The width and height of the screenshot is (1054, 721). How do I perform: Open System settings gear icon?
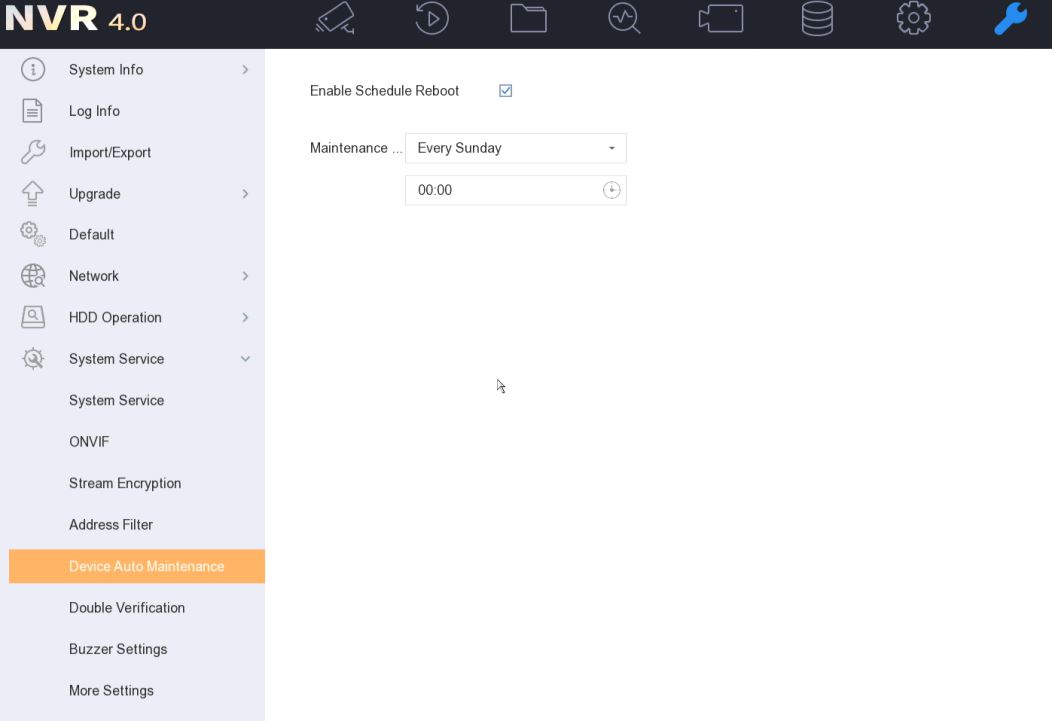914,18
